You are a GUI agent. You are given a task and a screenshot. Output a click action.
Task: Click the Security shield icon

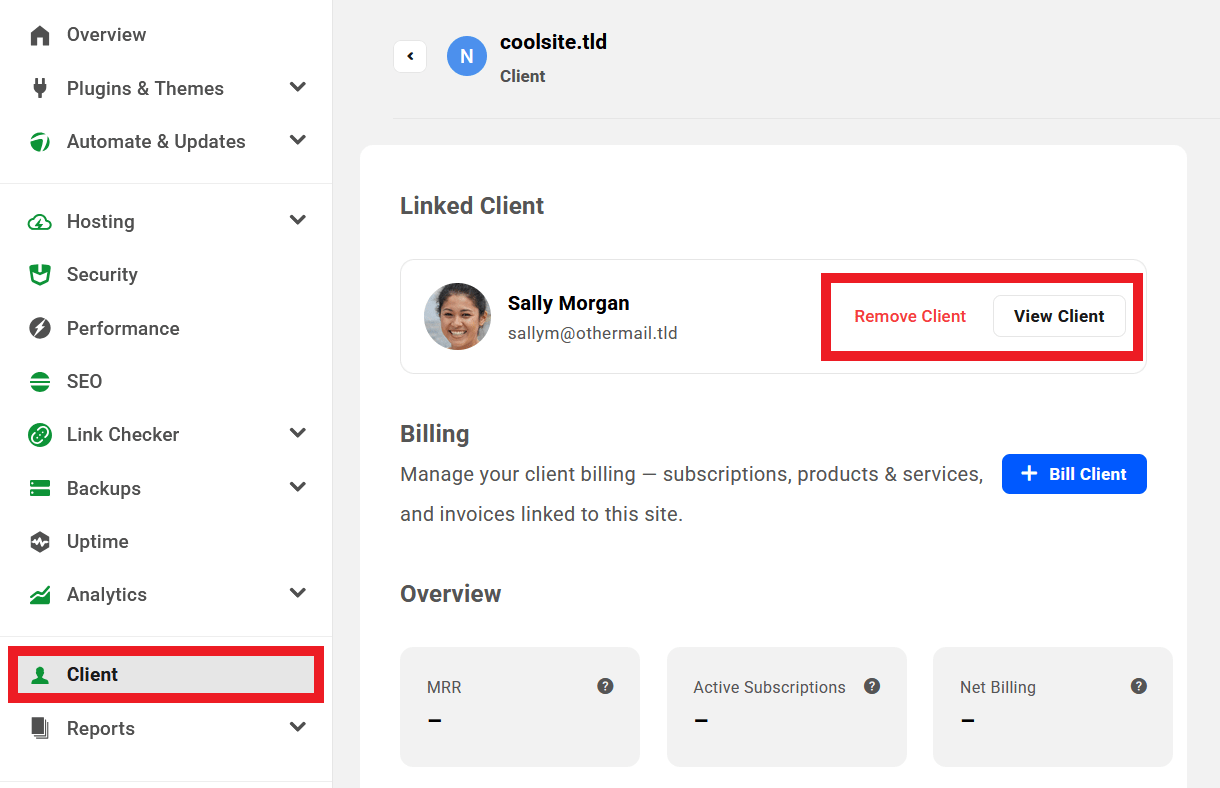tap(40, 275)
